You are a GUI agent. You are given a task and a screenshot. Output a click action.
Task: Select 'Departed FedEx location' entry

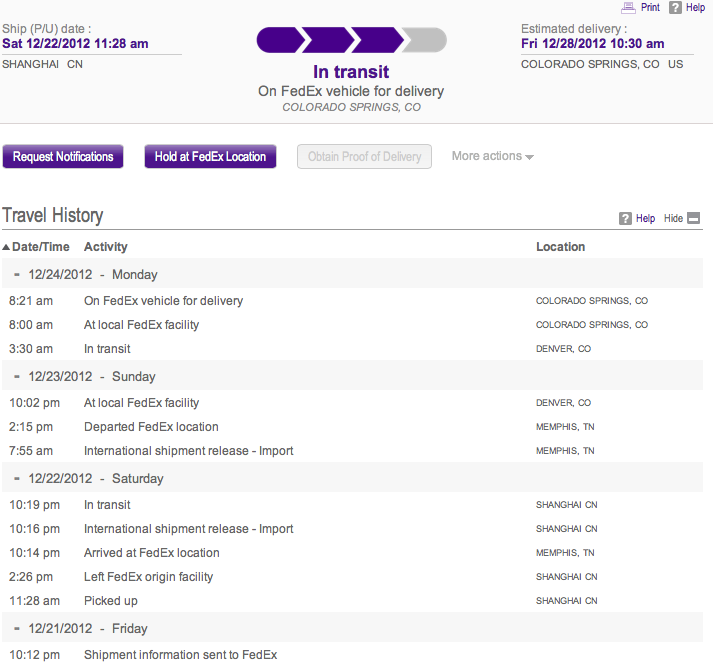pos(352,427)
